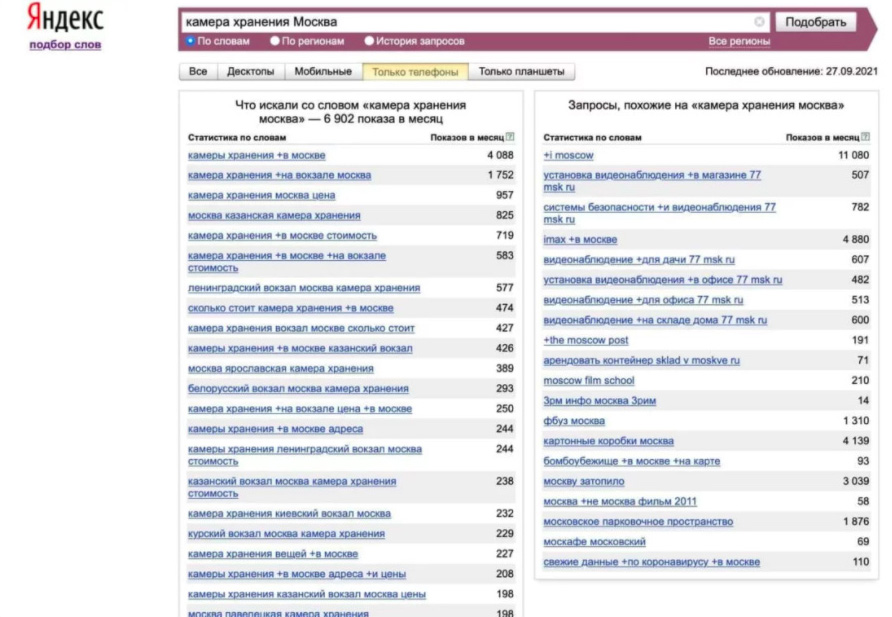Image resolution: width=892 pixels, height=617 pixels.
Task: Open «камеры хранения +в москве адреса +и цены» query
Action: pyautogui.click(x=297, y=574)
